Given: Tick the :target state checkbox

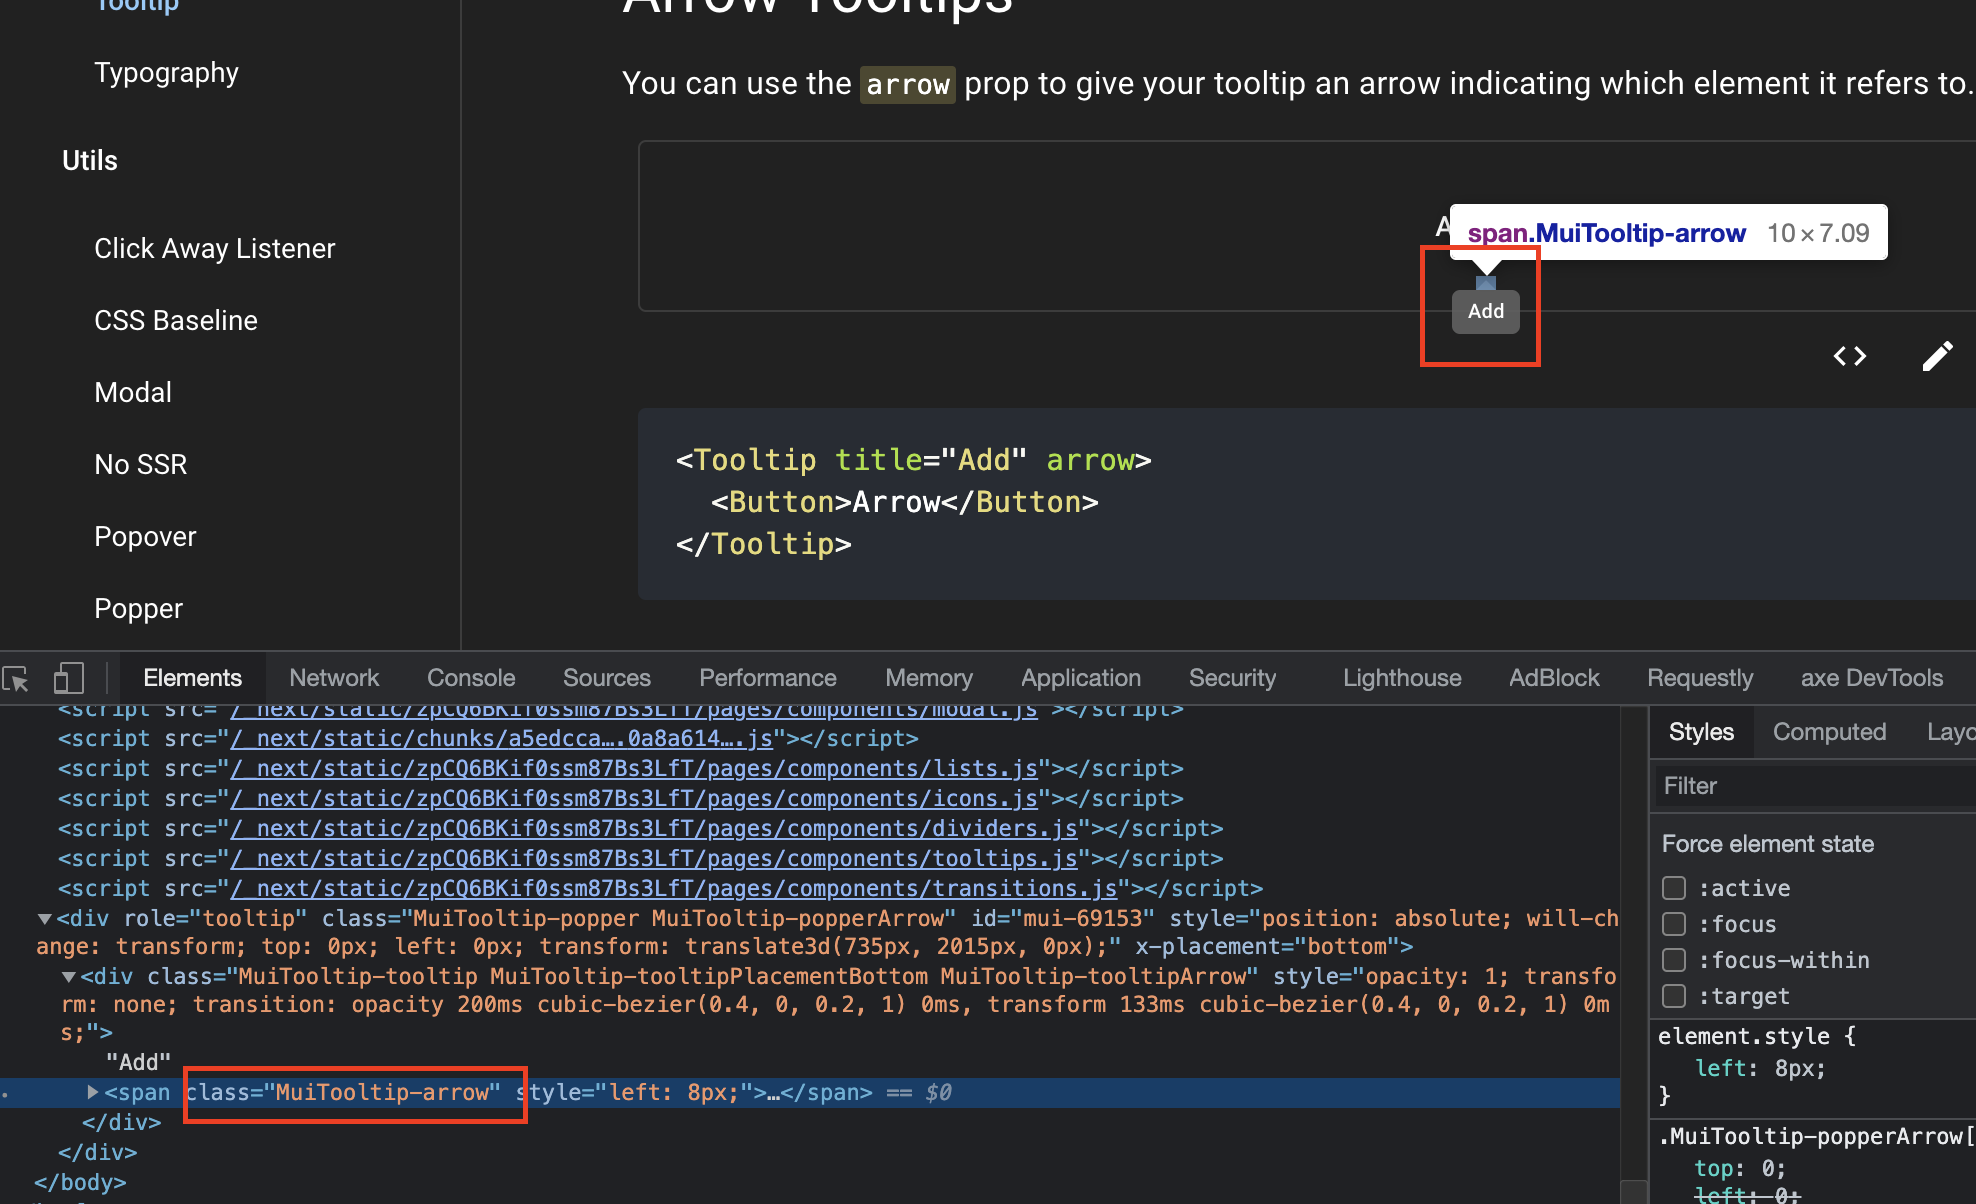Looking at the screenshot, I should click(x=1674, y=996).
